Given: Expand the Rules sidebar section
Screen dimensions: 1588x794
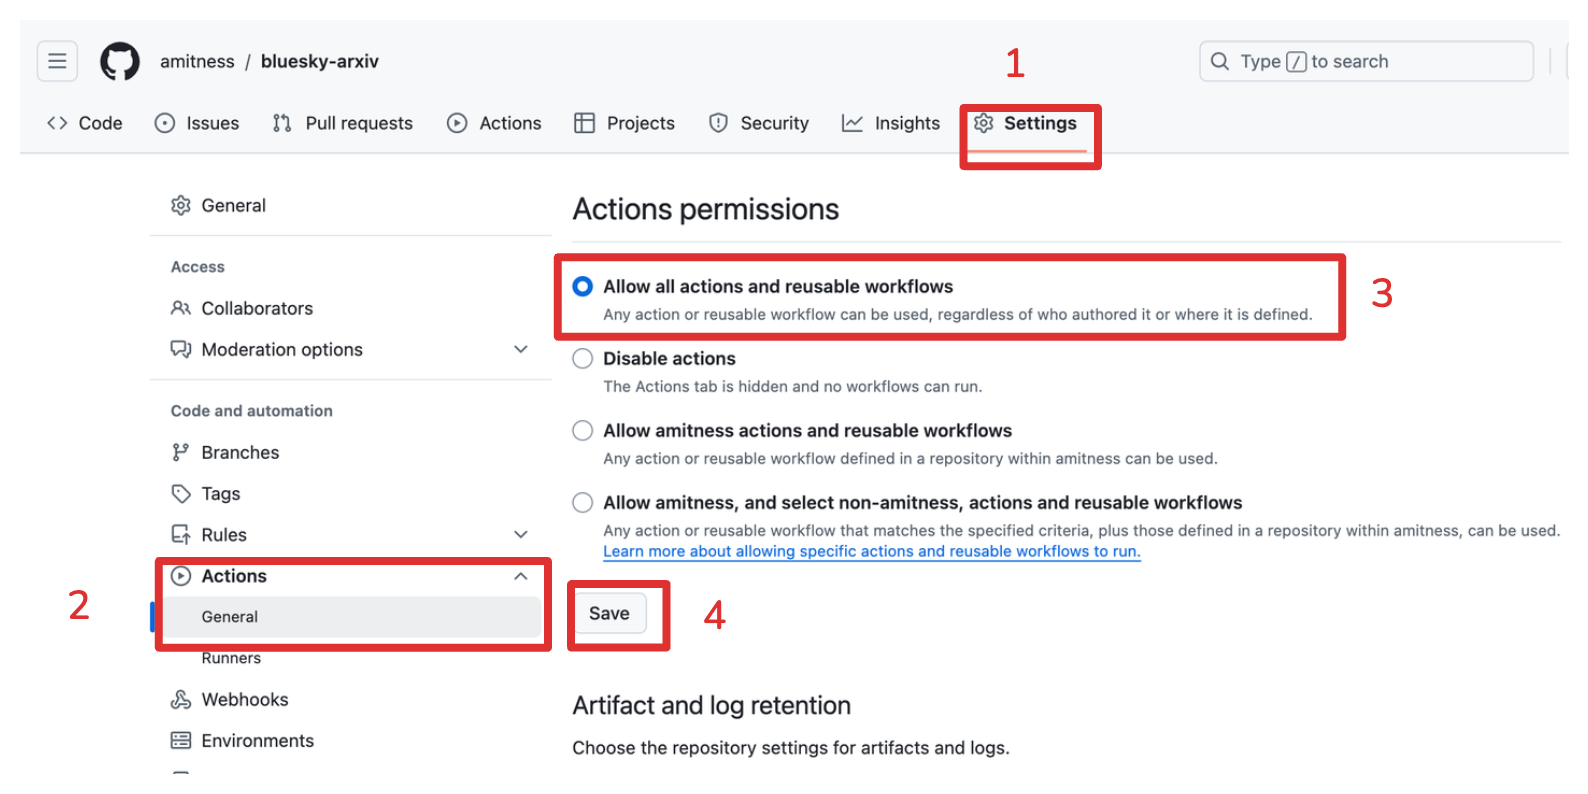Looking at the screenshot, I should [520, 534].
